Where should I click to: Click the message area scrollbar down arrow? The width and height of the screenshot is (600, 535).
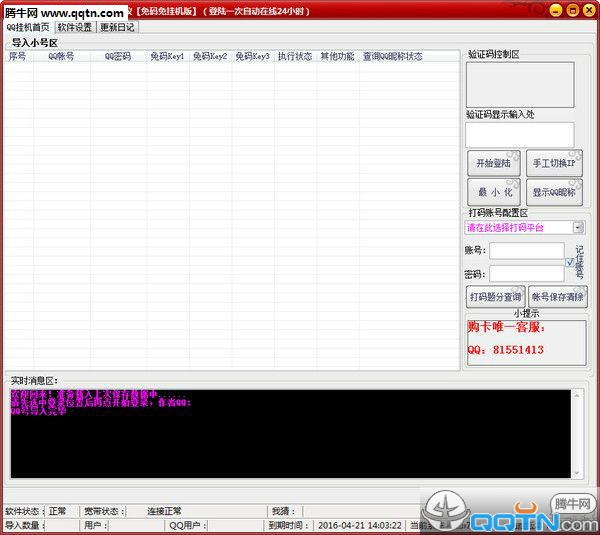(x=577, y=473)
